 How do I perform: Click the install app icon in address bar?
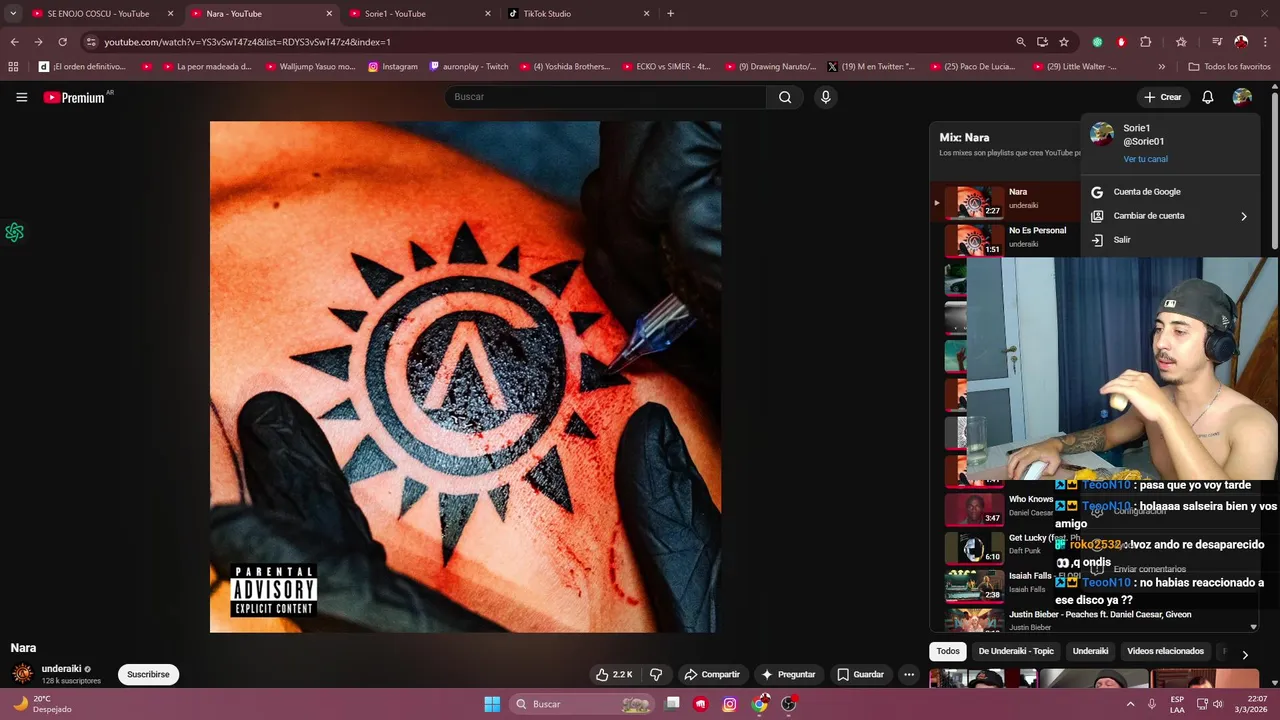tap(1042, 42)
